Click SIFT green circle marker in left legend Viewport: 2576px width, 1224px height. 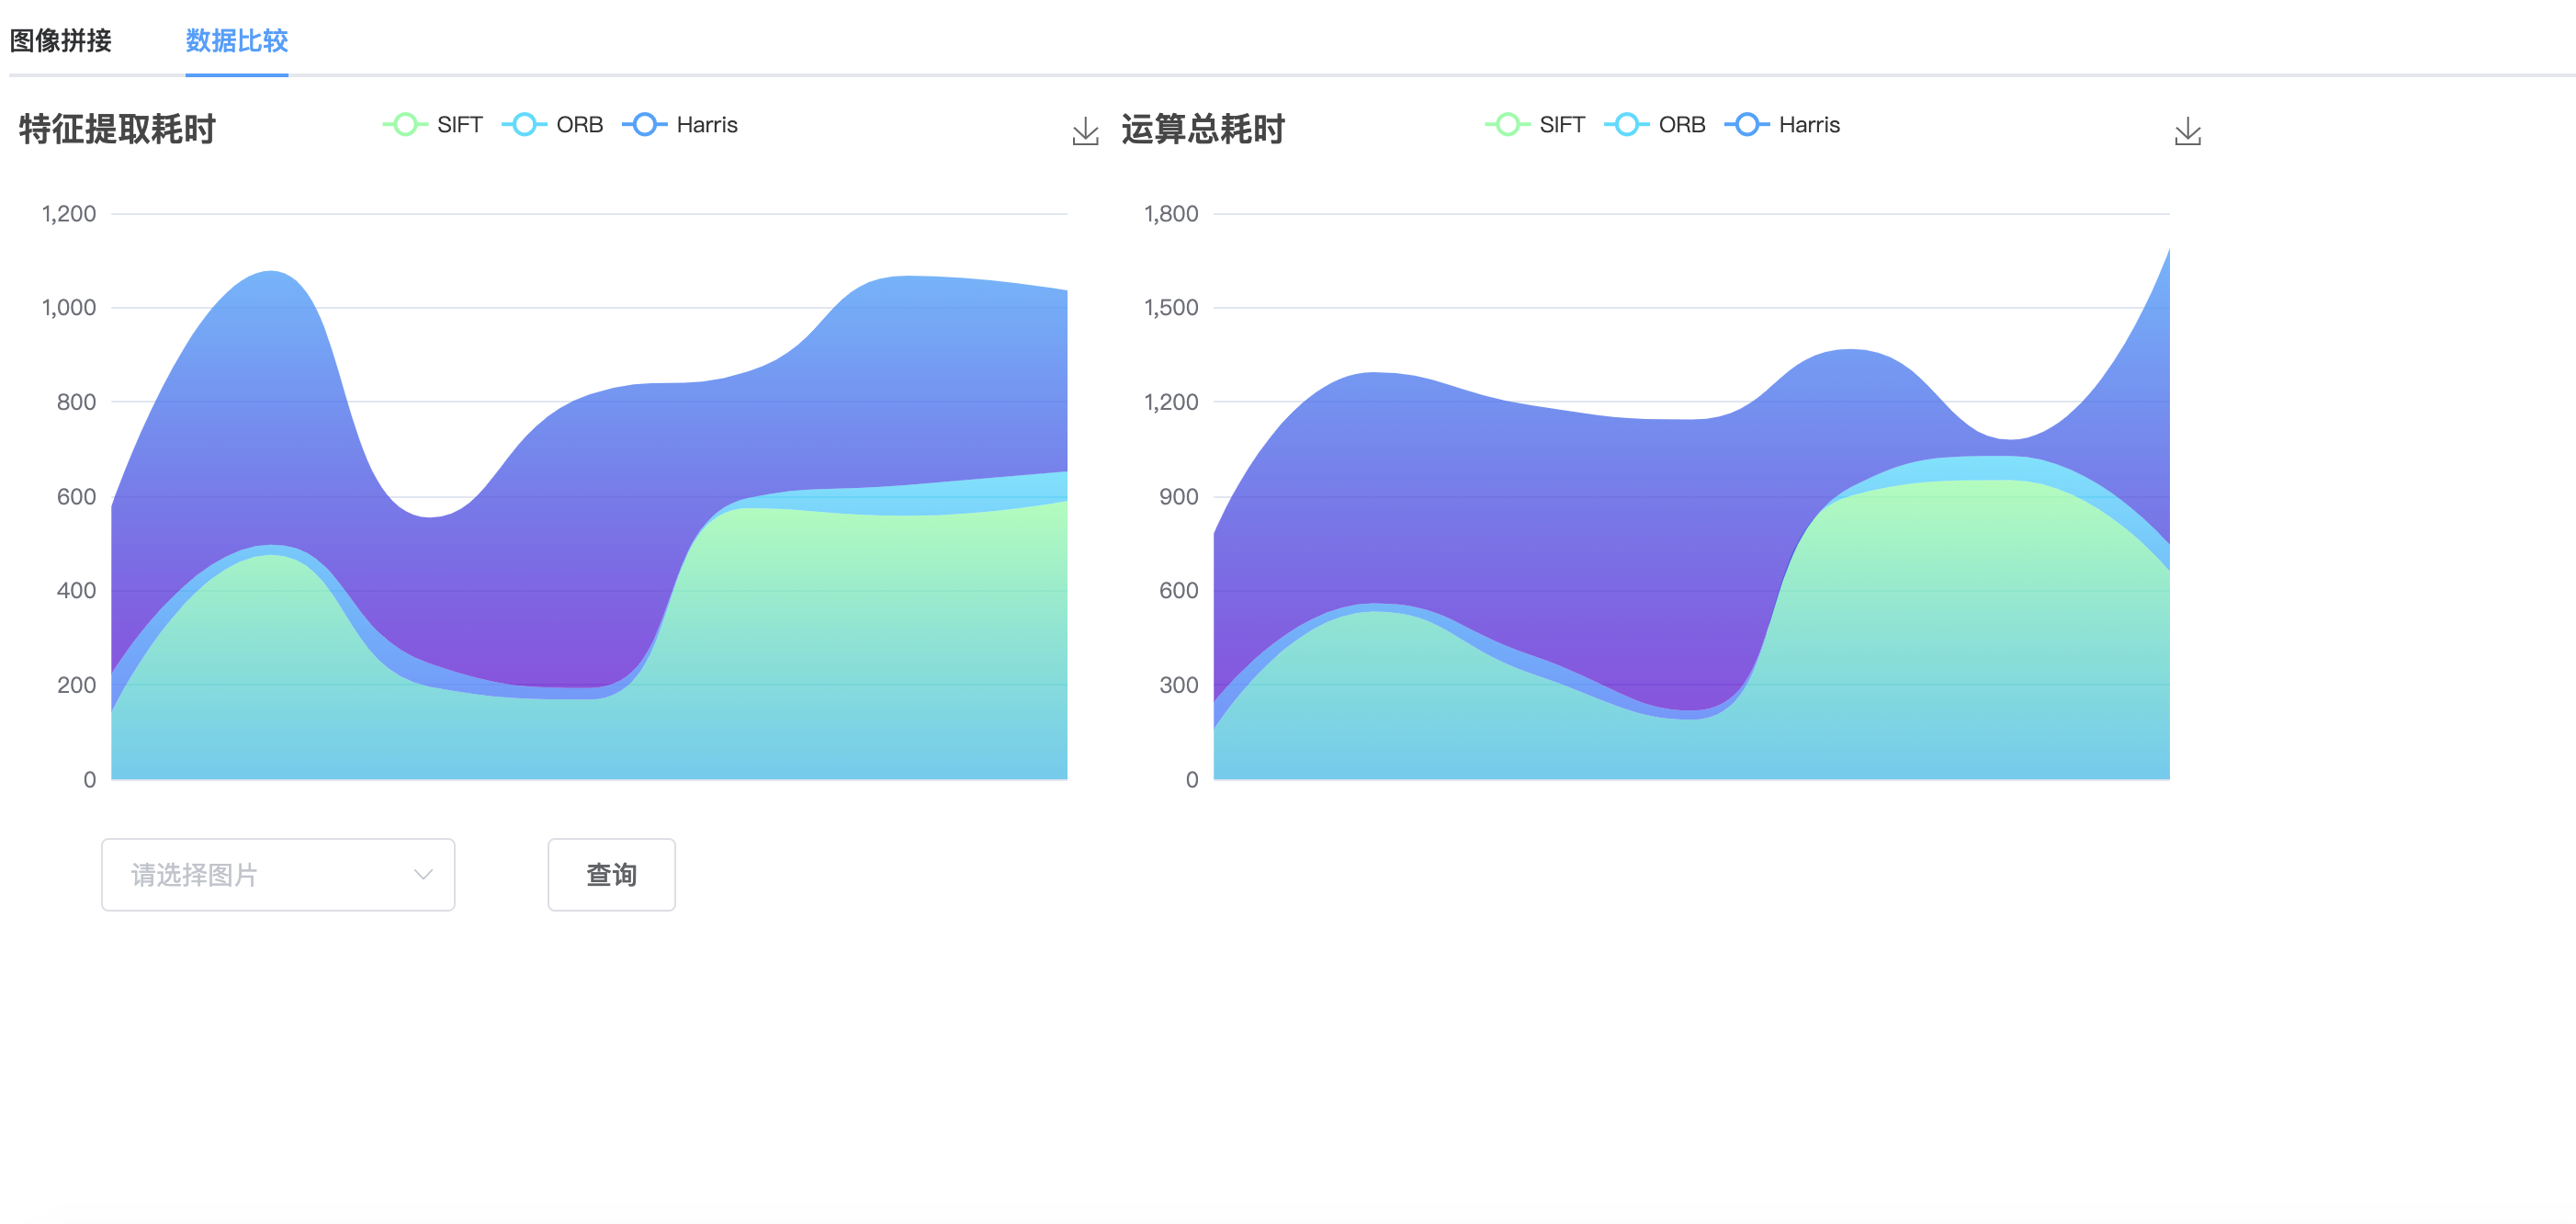click(x=405, y=125)
